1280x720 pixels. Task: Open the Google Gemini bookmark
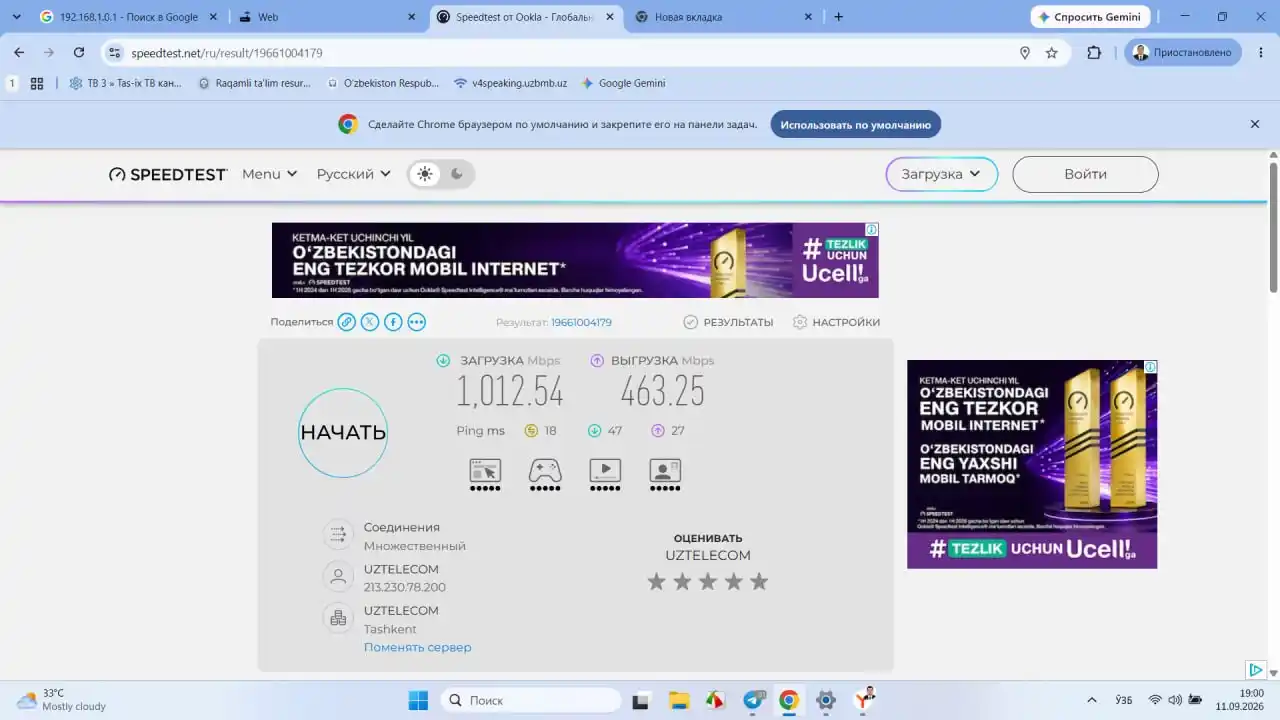tap(624, 83)
